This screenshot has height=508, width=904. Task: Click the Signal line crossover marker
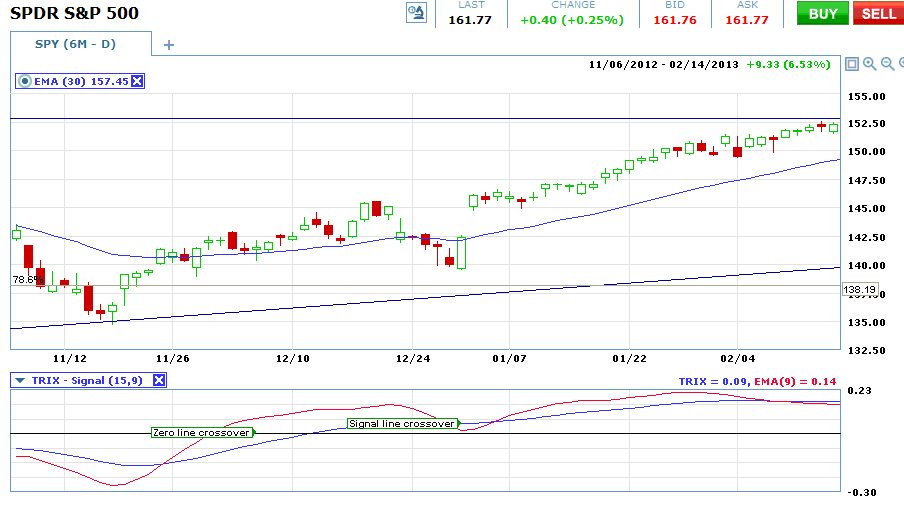pyautogui.click(x=402, y=423)
